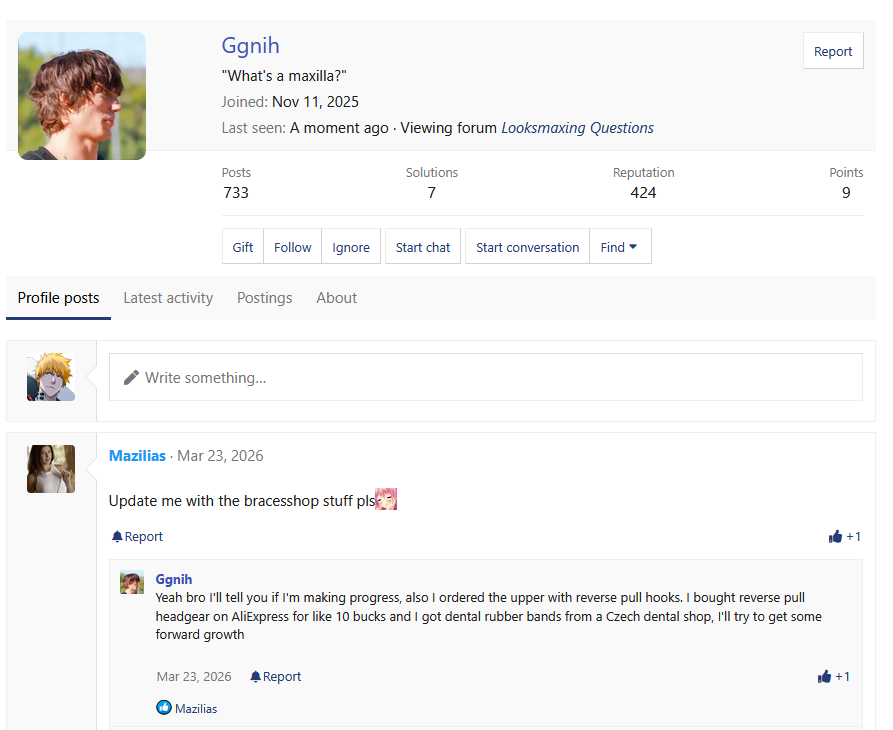Click the thumbs-up icon on Ggnih's reply
Image resolution: width=893 pixels, height=730 pixels.
[x=824, y=677]
